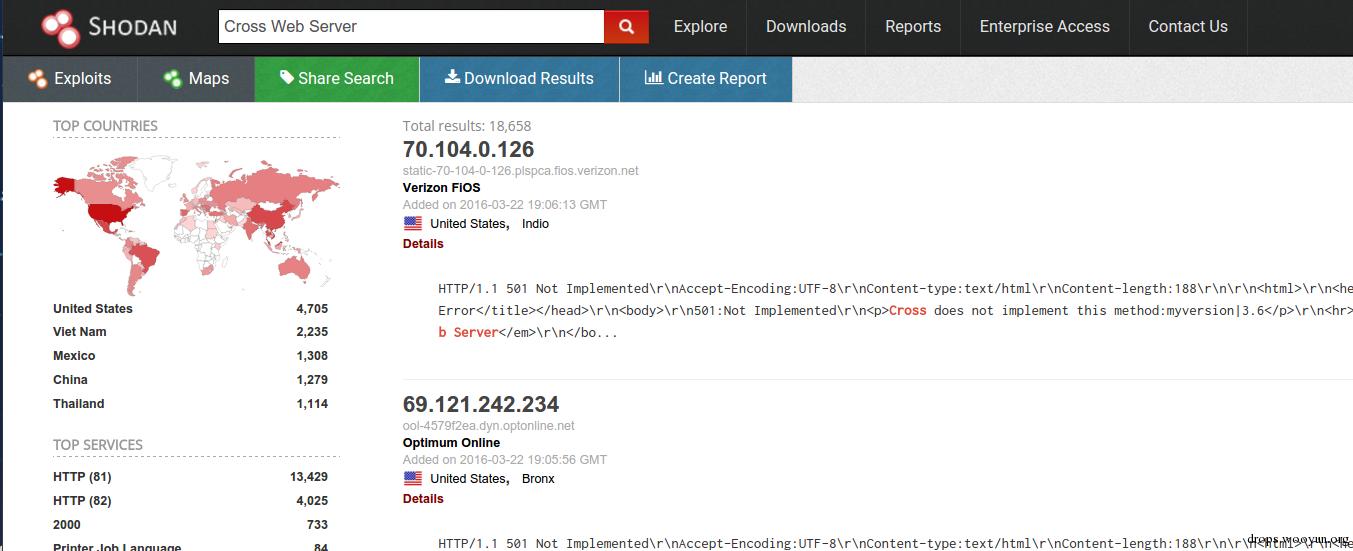The width and height of the screenshot is (1353, 551).
Task: Focus the search box containing Cross Web Server
Action: pos(411,27)
